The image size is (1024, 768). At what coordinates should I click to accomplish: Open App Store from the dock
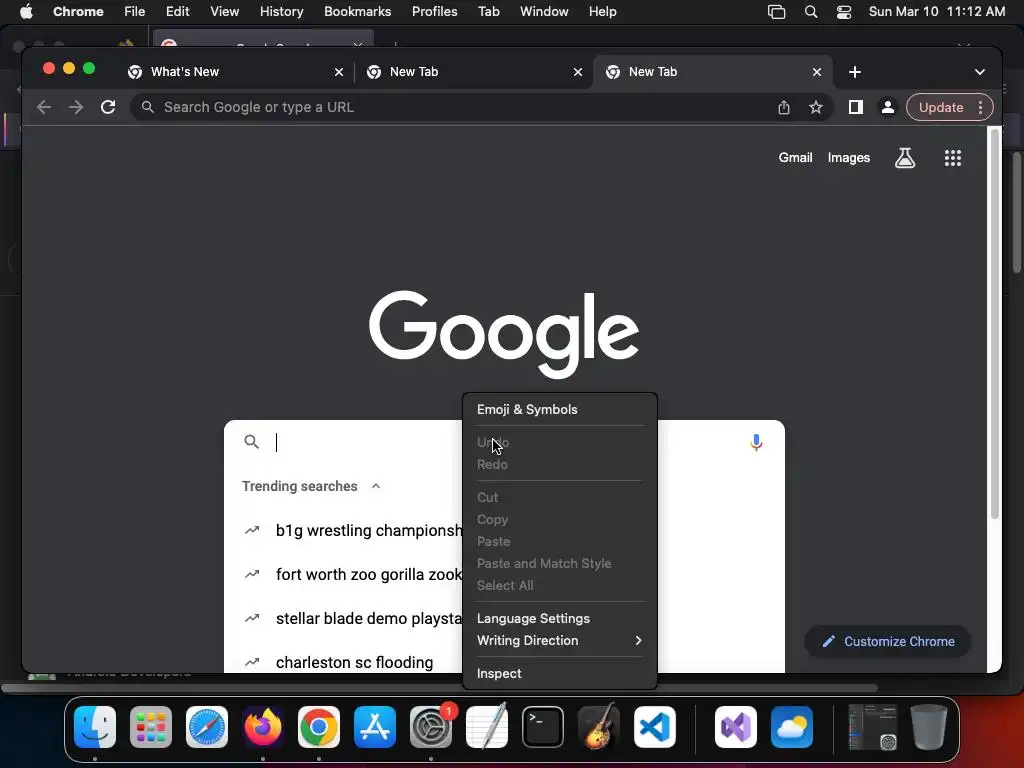(x=375, y=727)
